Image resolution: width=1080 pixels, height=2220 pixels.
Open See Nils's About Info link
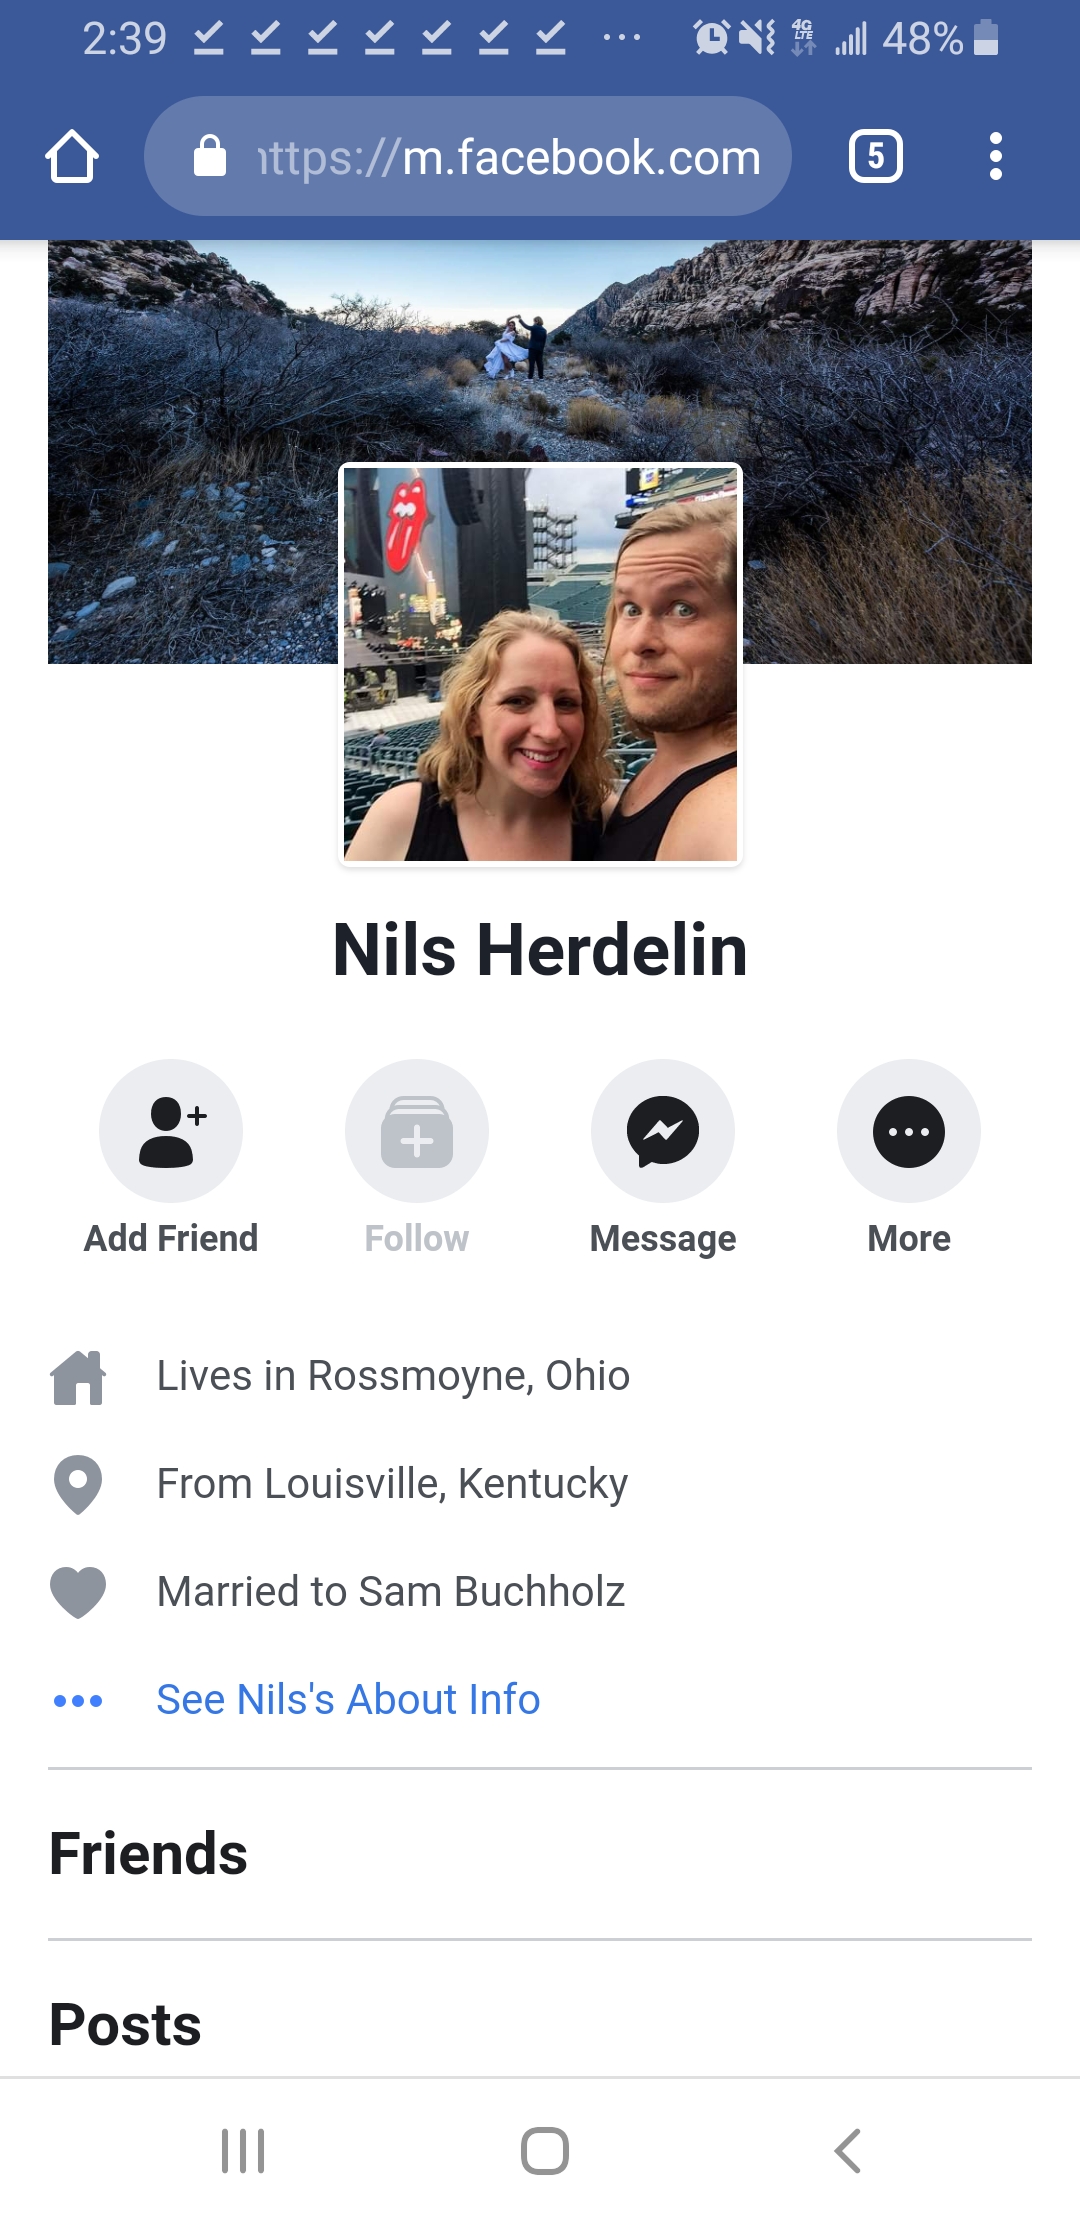click(x=348, y=1700)
